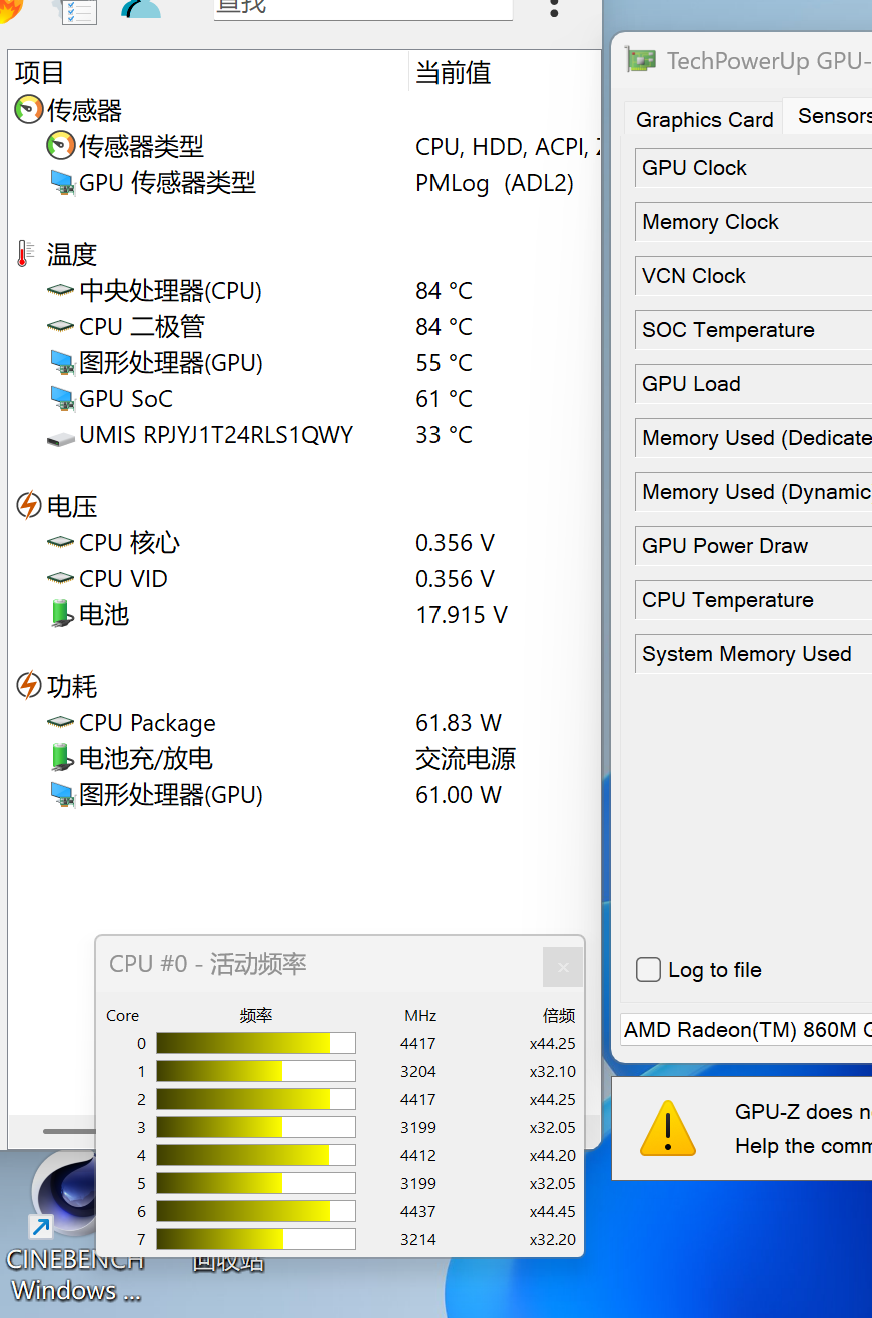Open the GPU Load sensor dropdown
The width and height of the screenshot is (872, 1318).
pyautogui.click(x=754, y=384)
